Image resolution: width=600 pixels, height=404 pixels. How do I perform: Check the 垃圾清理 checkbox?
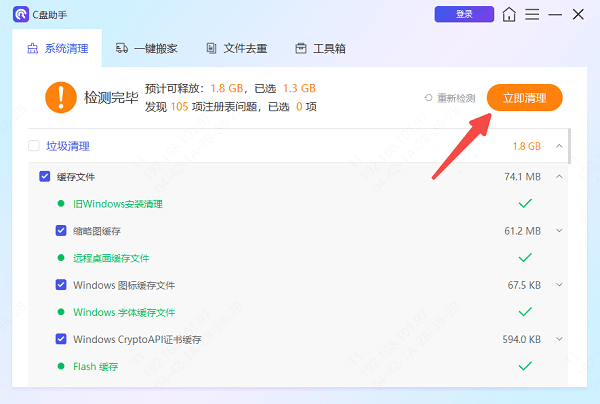pos(34,146)
